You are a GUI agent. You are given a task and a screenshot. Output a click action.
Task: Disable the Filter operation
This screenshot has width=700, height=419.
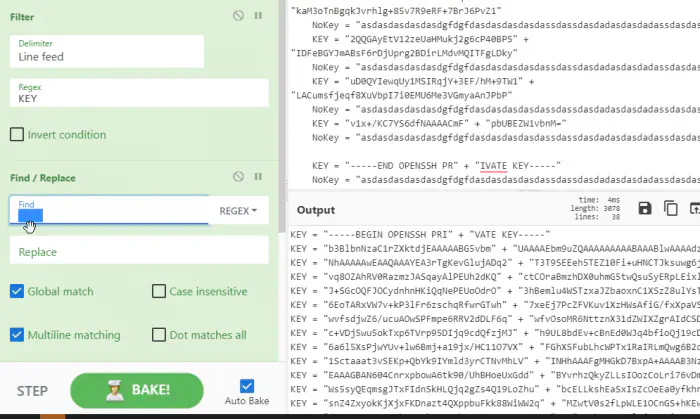pyautogui.click(x=238, y=16)
